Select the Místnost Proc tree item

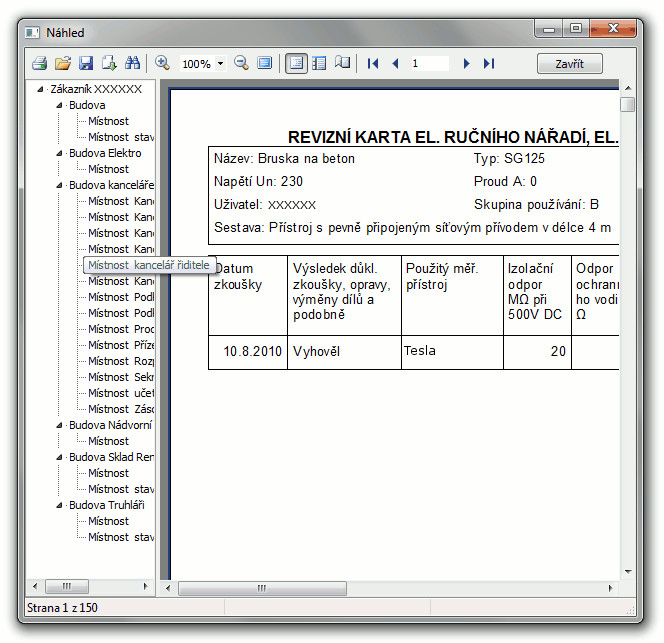click(121, 329)
